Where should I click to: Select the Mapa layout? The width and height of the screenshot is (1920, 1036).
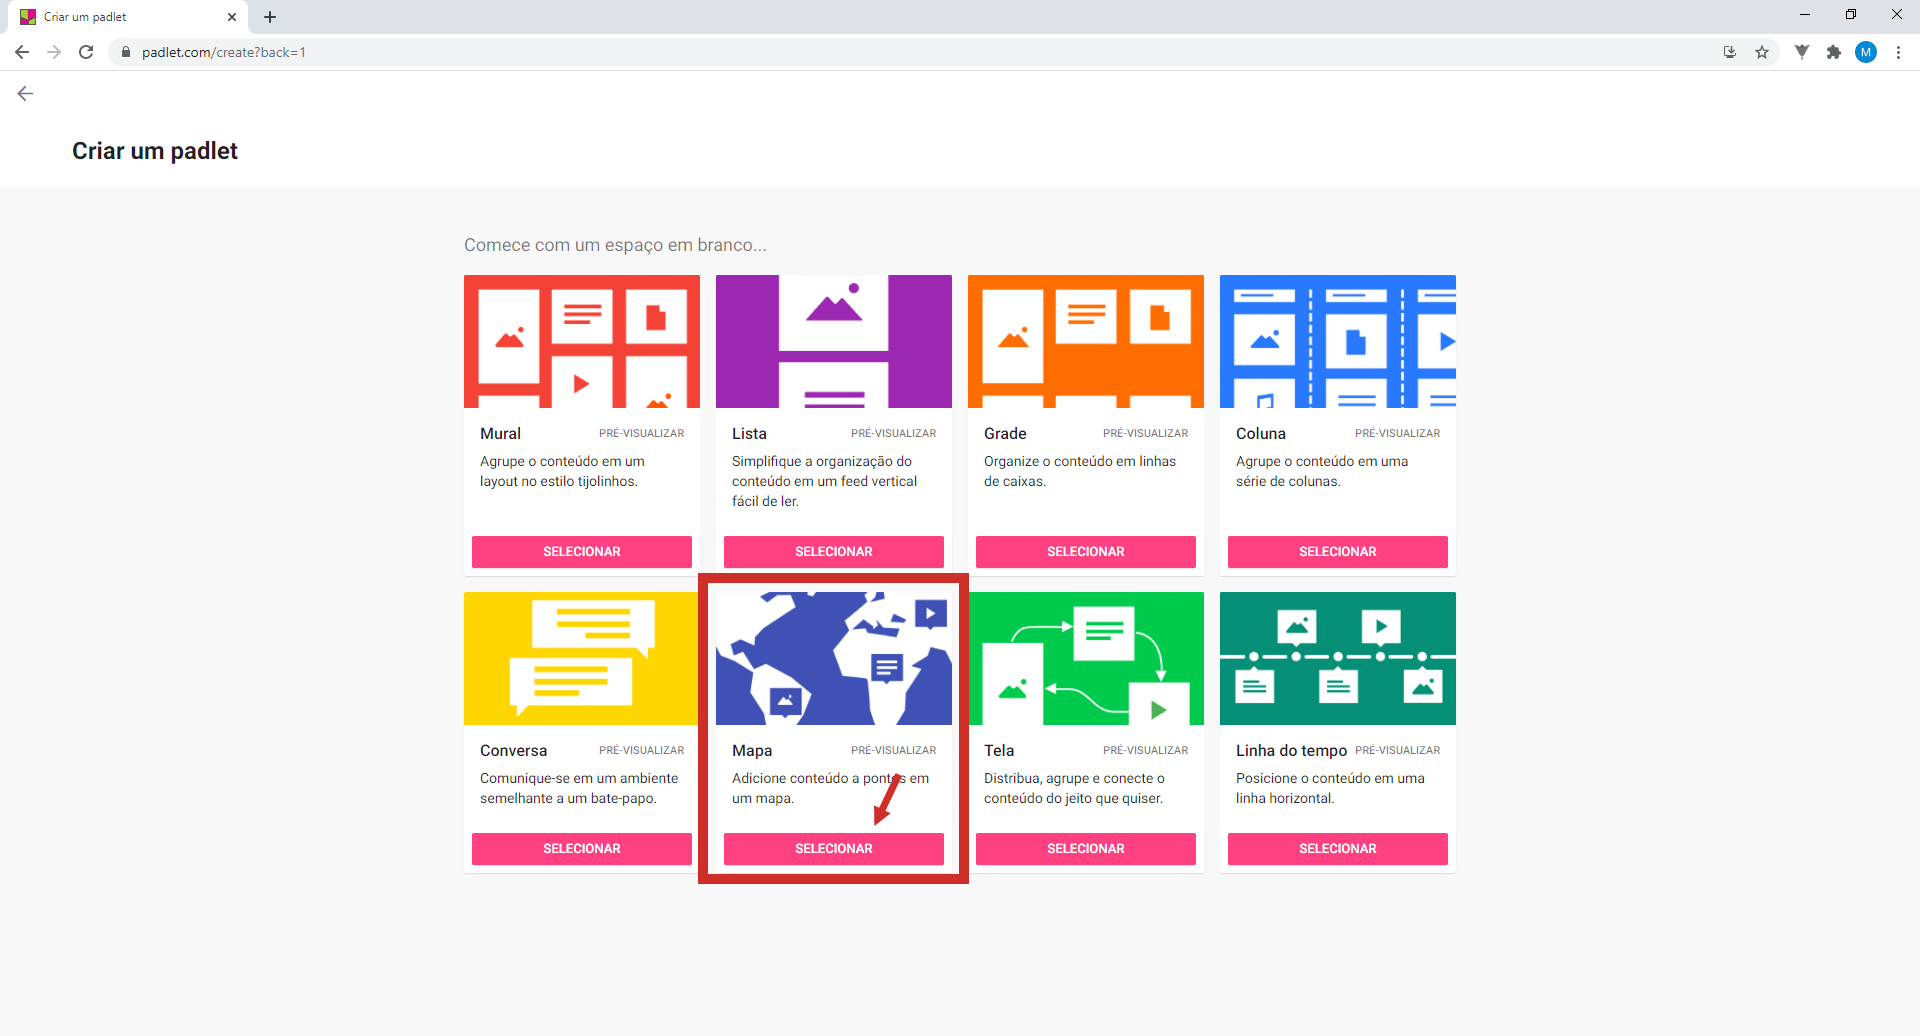(x=834, y=849)
